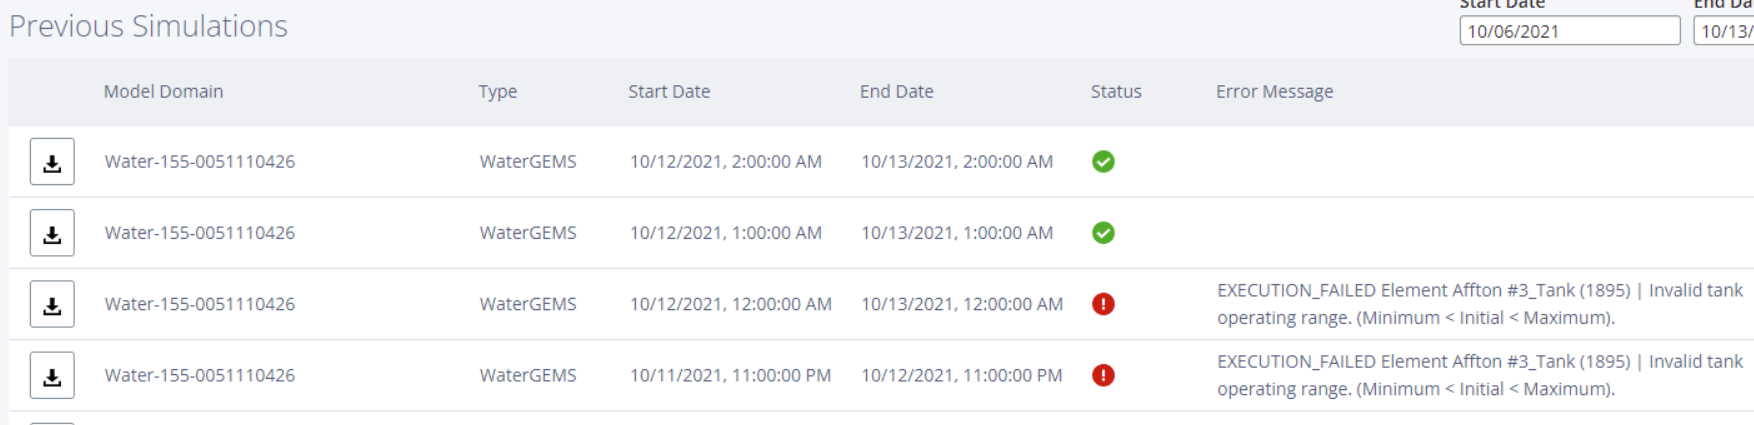This screenshot has width=1754, height=425.
Task: Download the 2:00:00 AM simulation result
Action: pos(52,162)
